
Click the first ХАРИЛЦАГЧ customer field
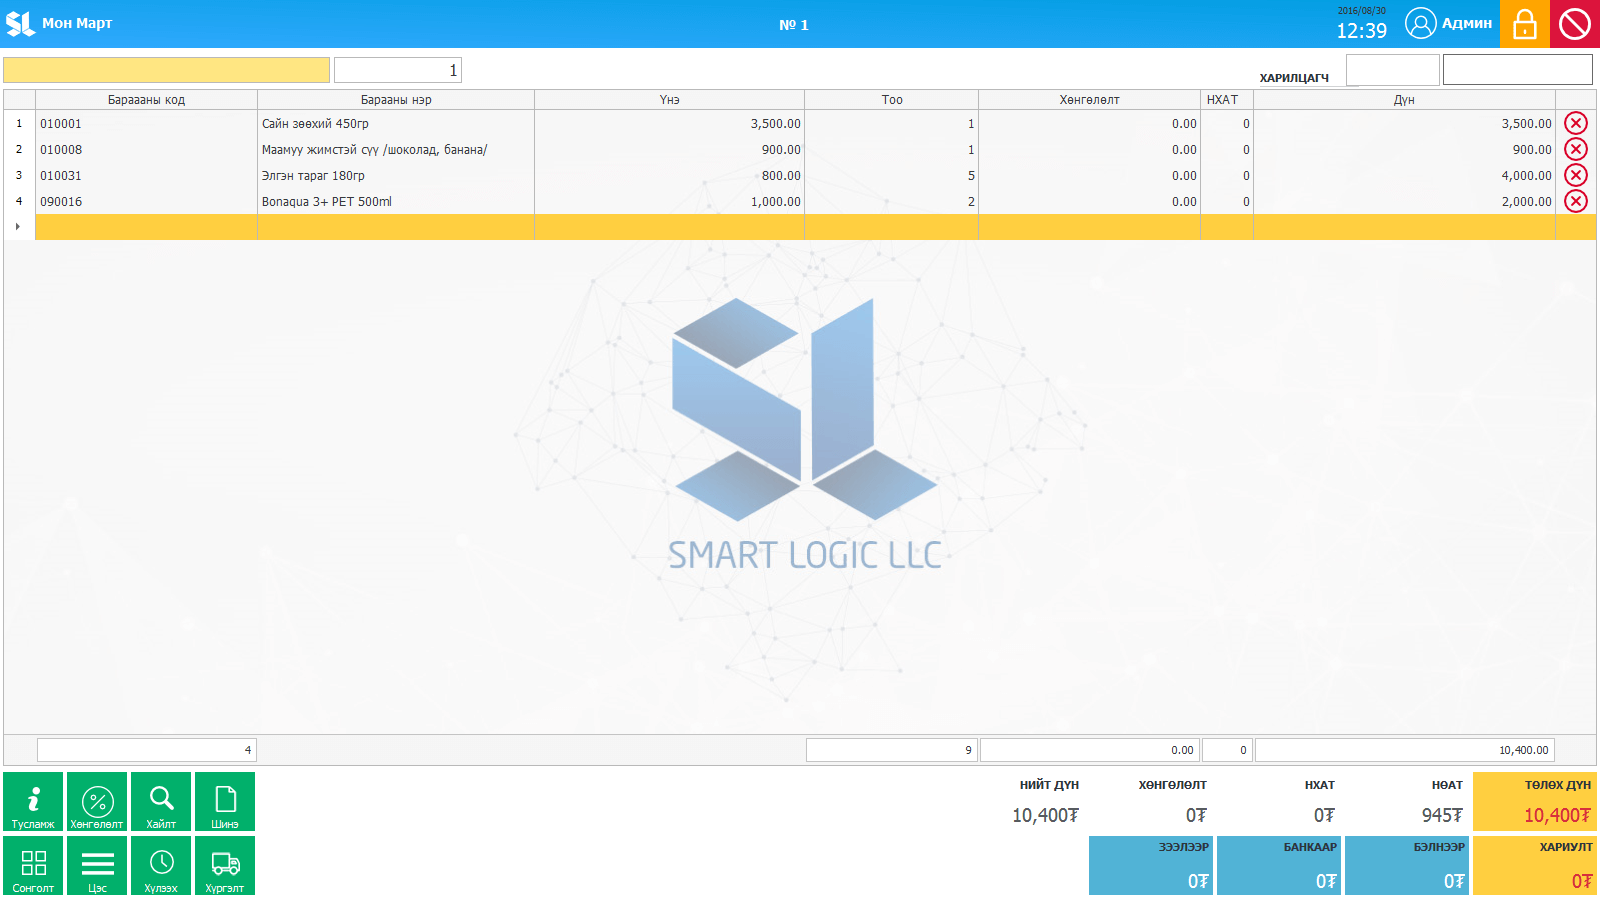point(1392,70)
